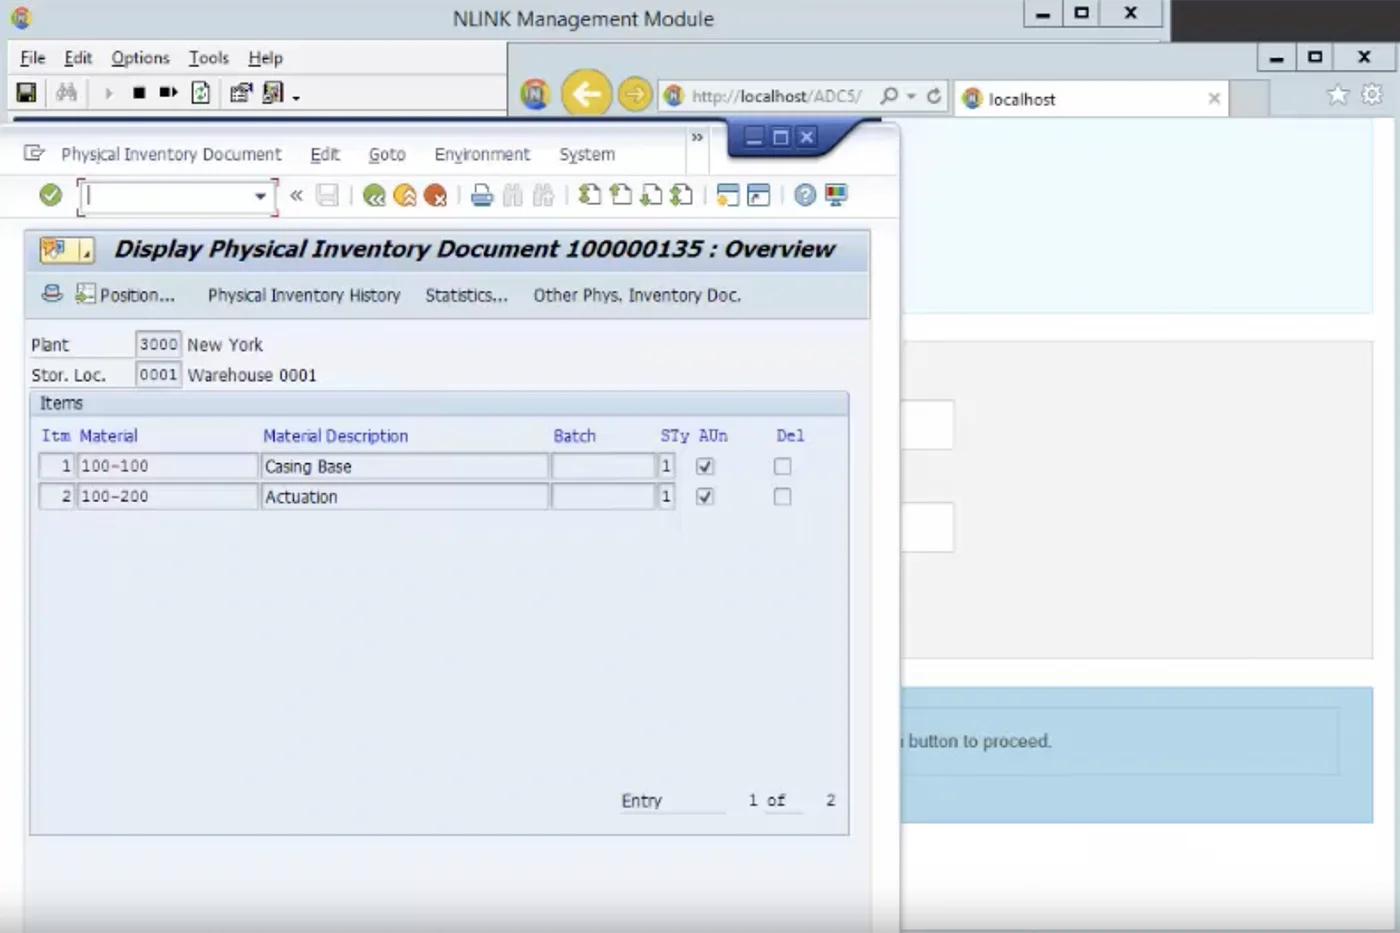Click the yellow Exit icon in SAP toolbar
The width and height of the screenshot is (1400, 933).
pos(405,195)
